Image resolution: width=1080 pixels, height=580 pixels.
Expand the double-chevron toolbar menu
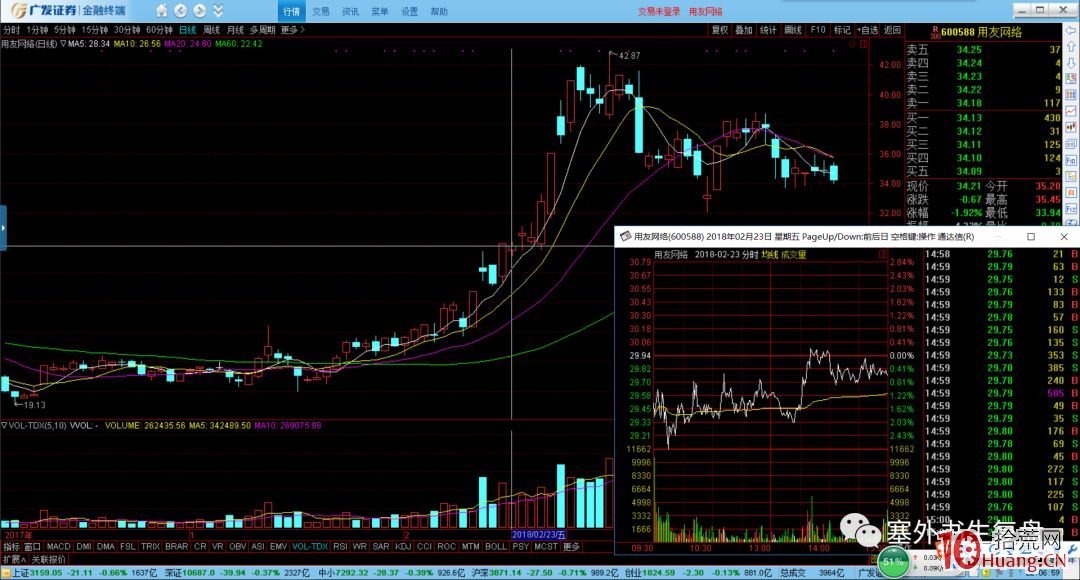[218, 10]
